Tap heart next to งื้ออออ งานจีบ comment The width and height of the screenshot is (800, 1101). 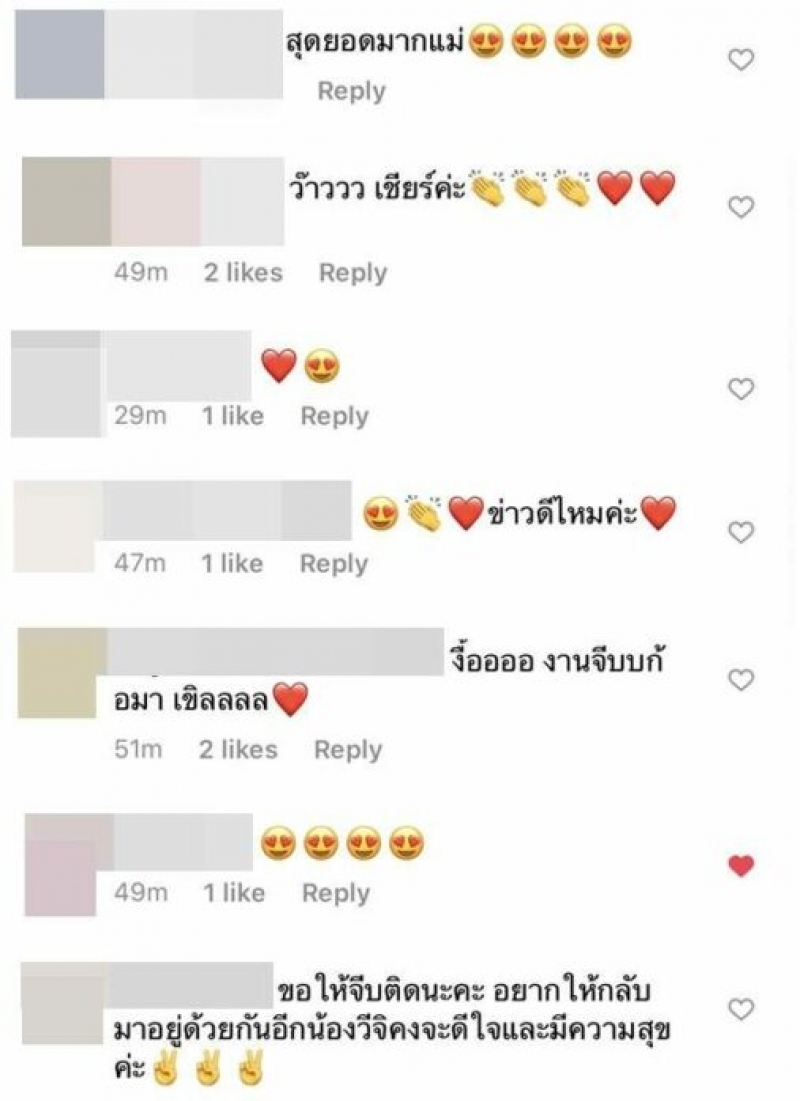tap(740, 680)
